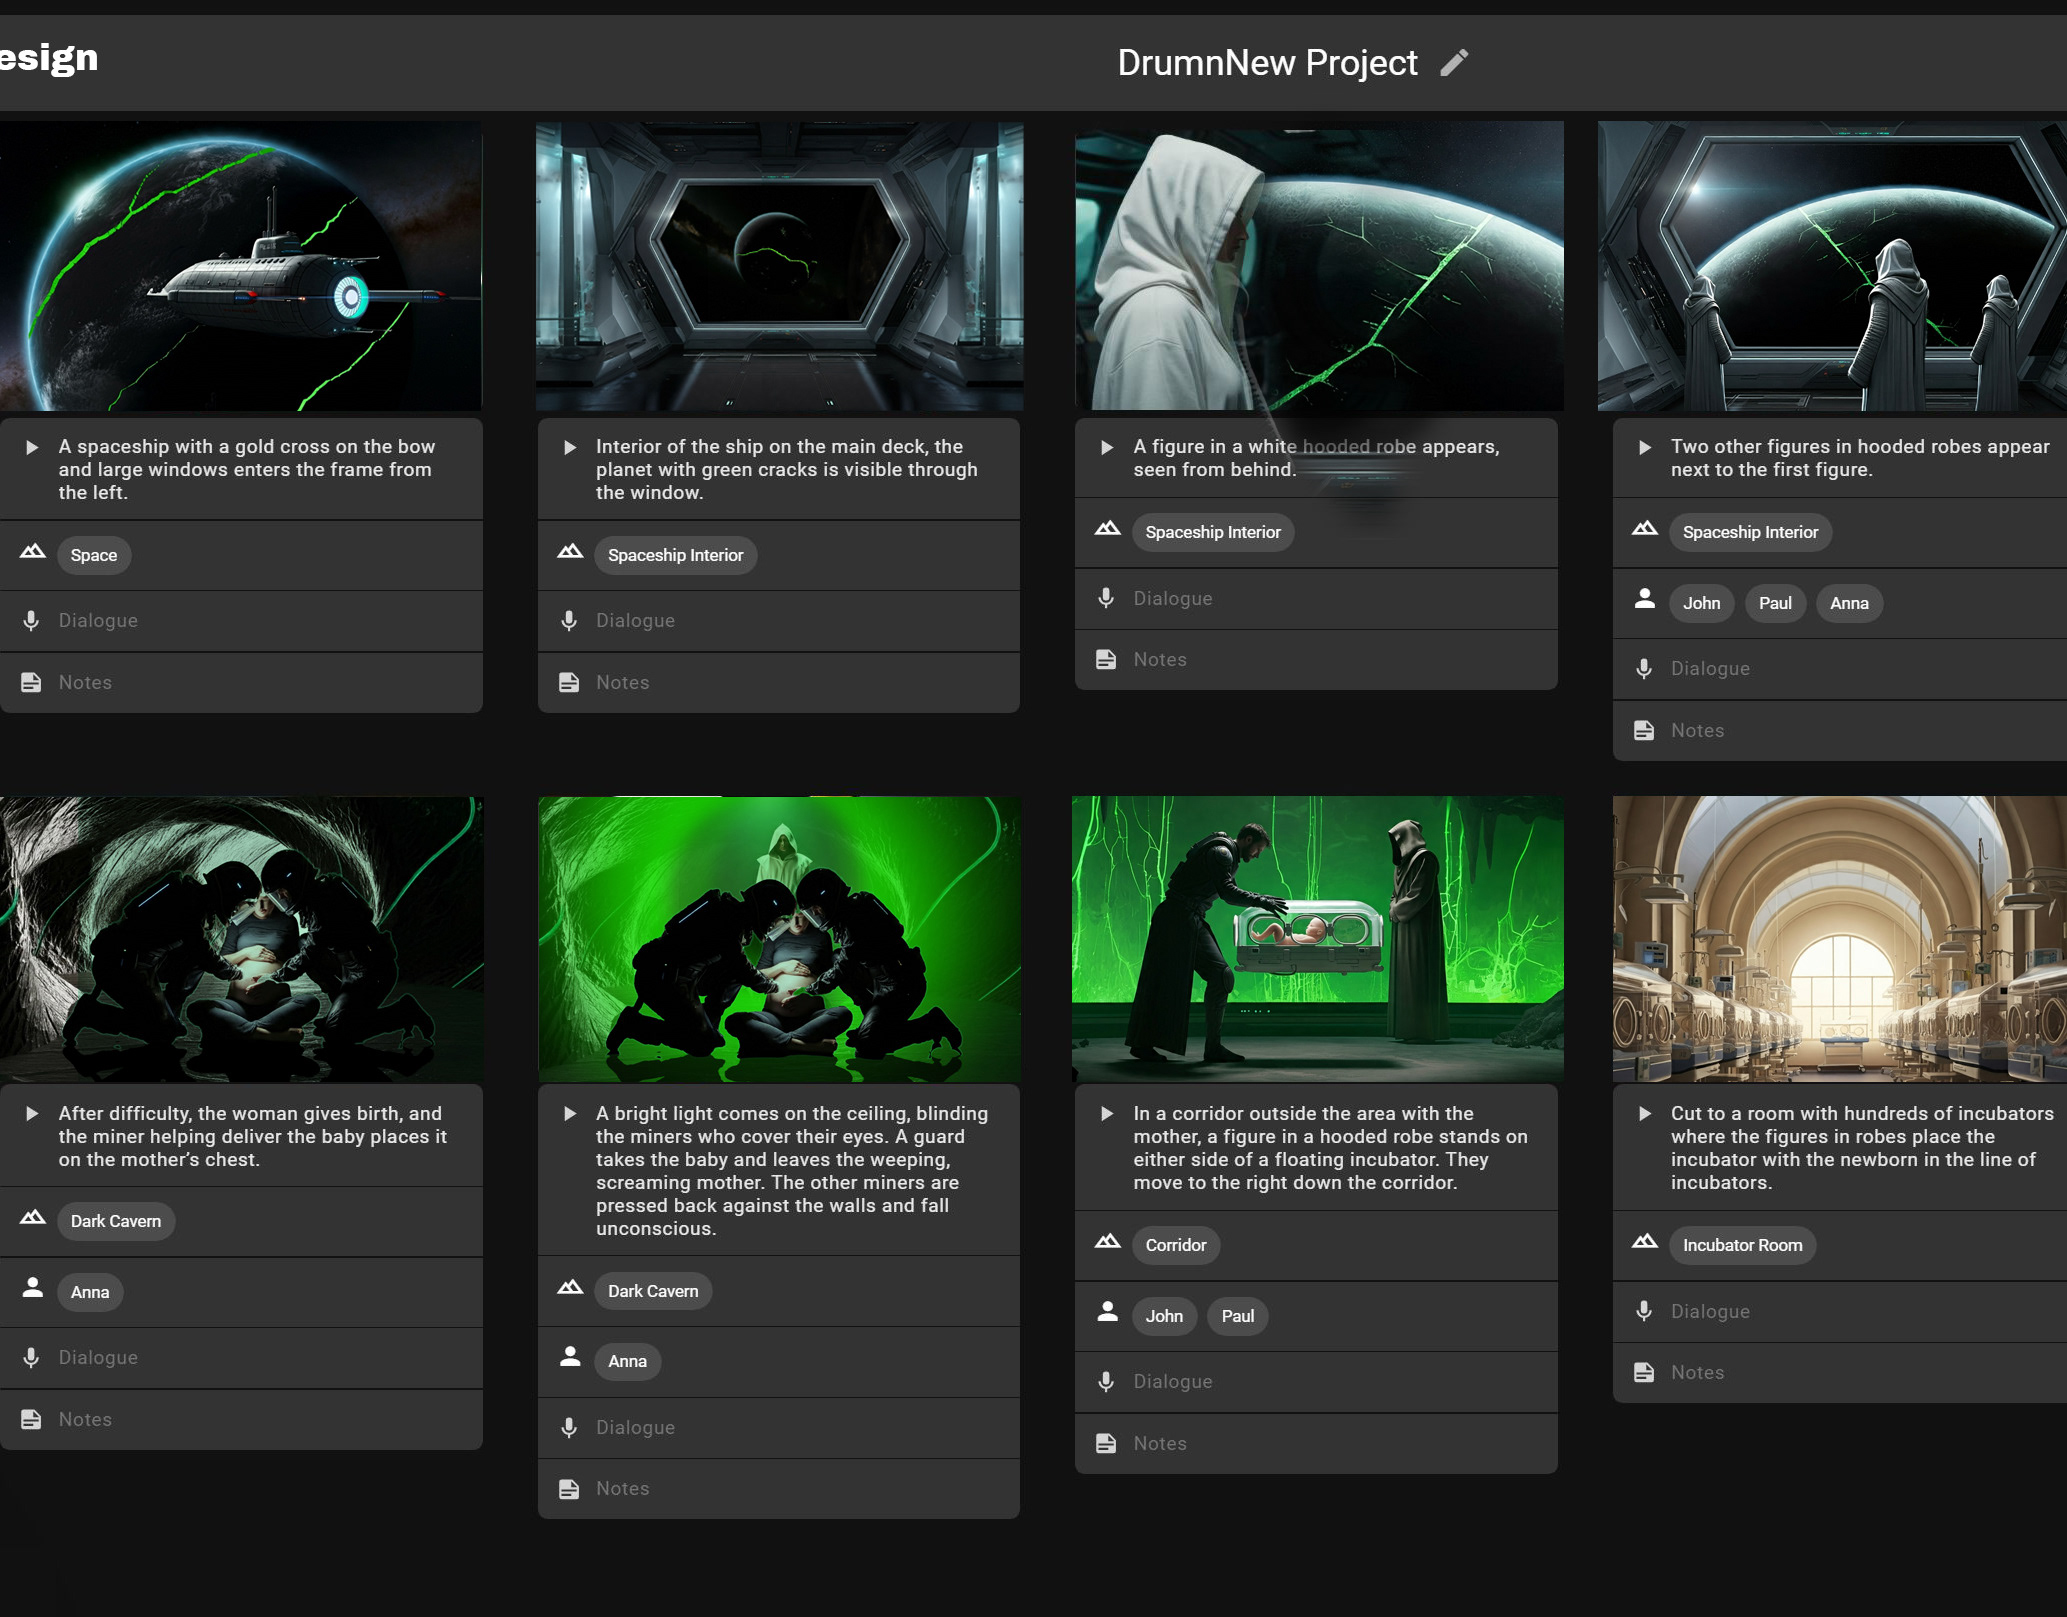
Task: Click the notes icon on the bright light ceiling card
Action: [x=569, y=1489]
